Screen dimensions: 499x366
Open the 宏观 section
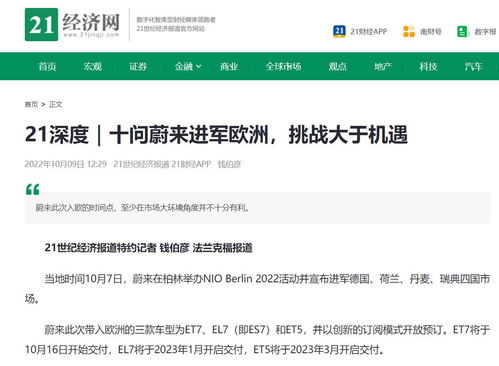(x=93, y=66)
